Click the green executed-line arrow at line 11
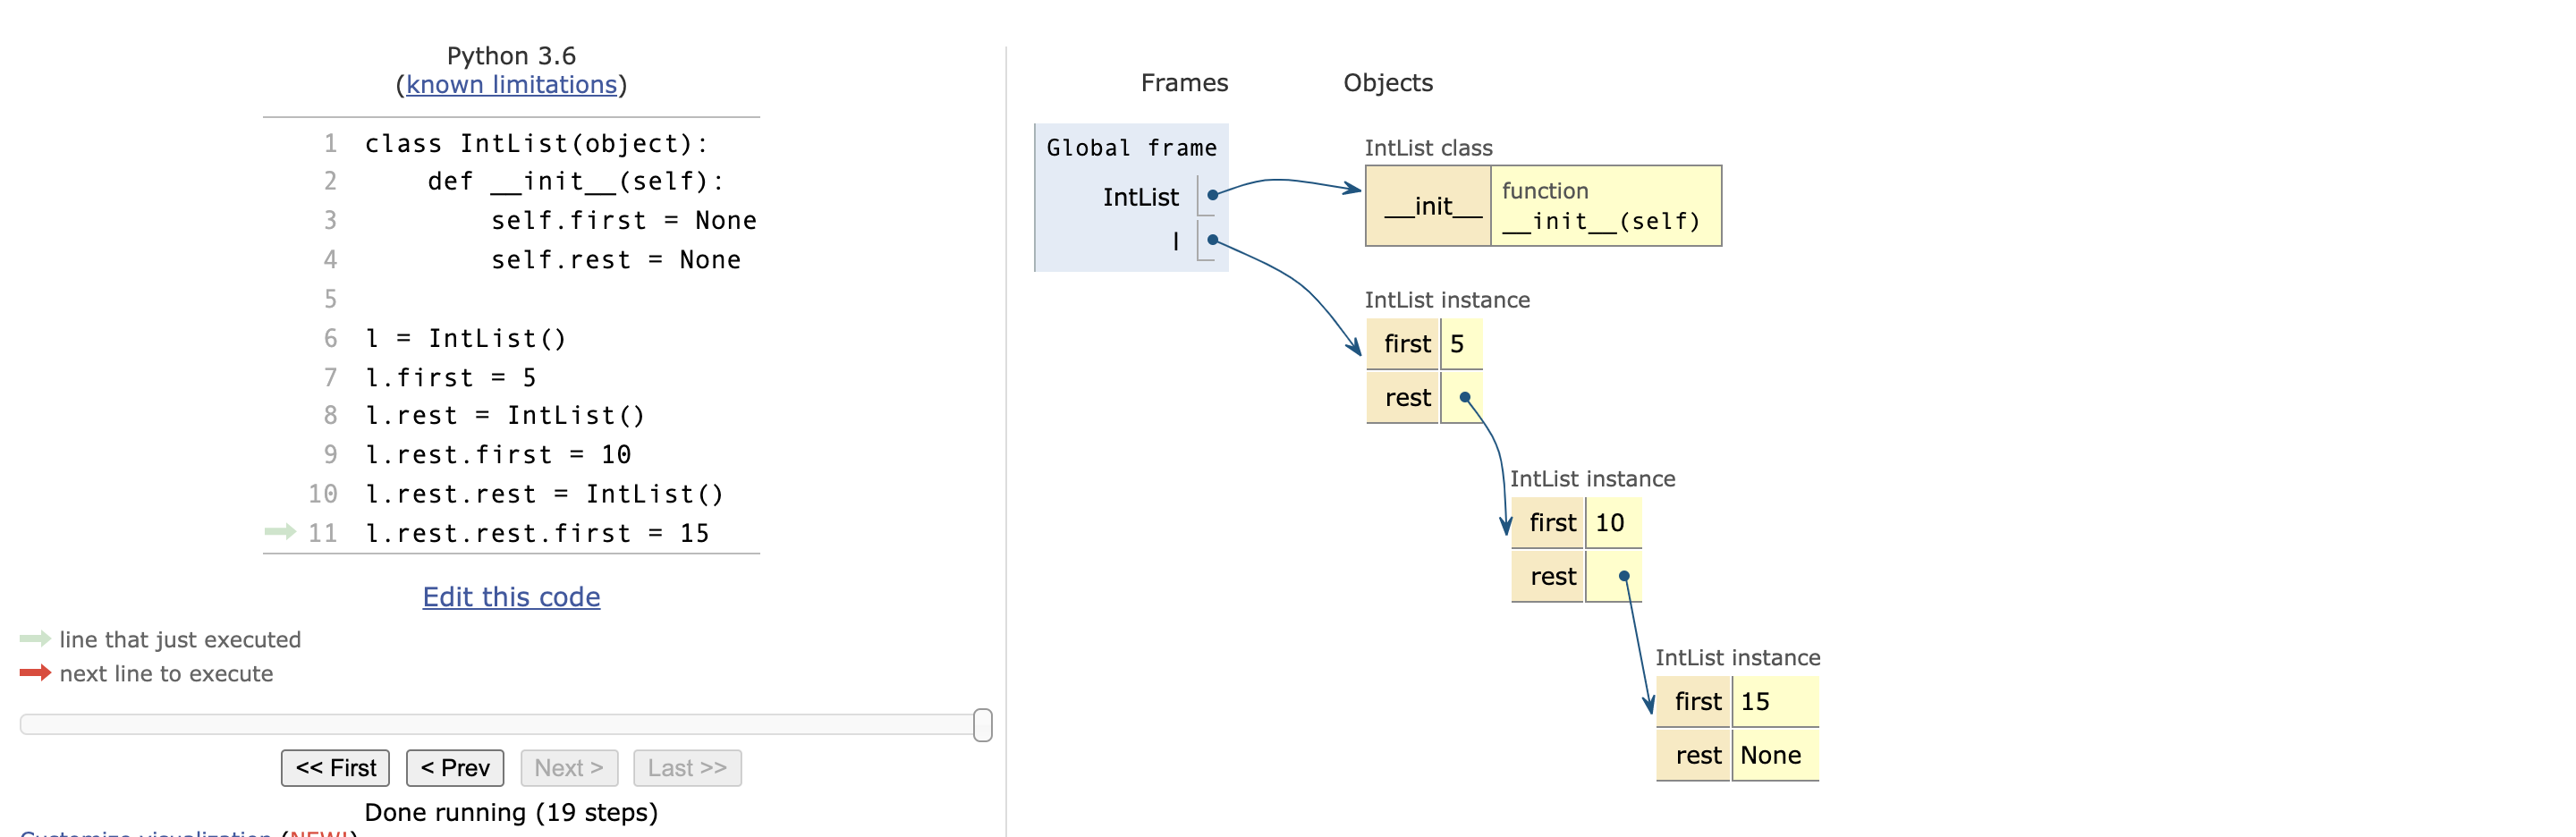The height and width of the screenshot is (837, 2576). pos(280,532)
